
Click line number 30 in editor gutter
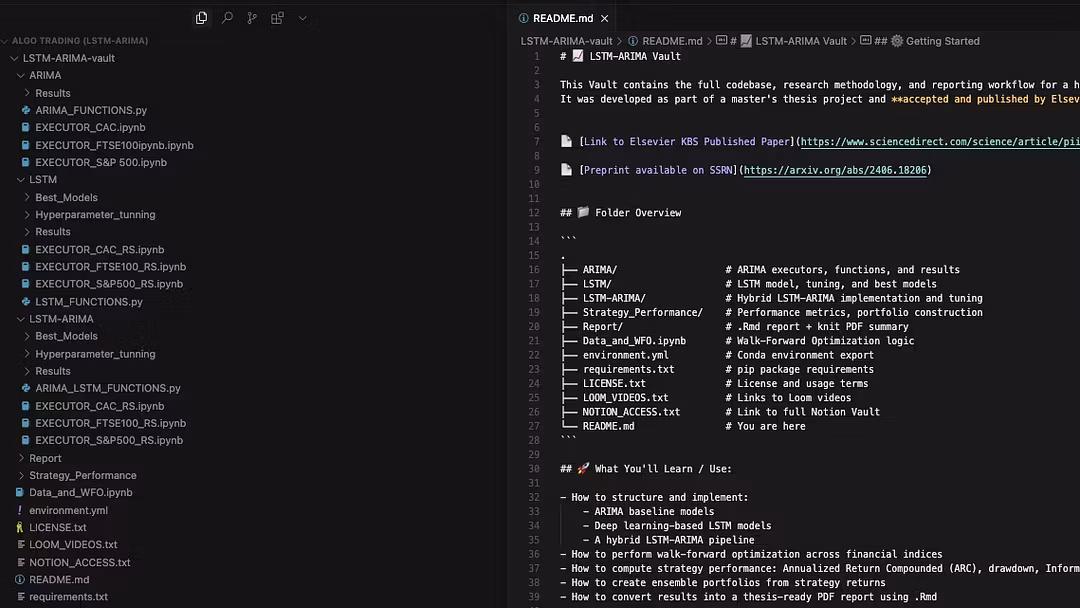tap(534, 469)
